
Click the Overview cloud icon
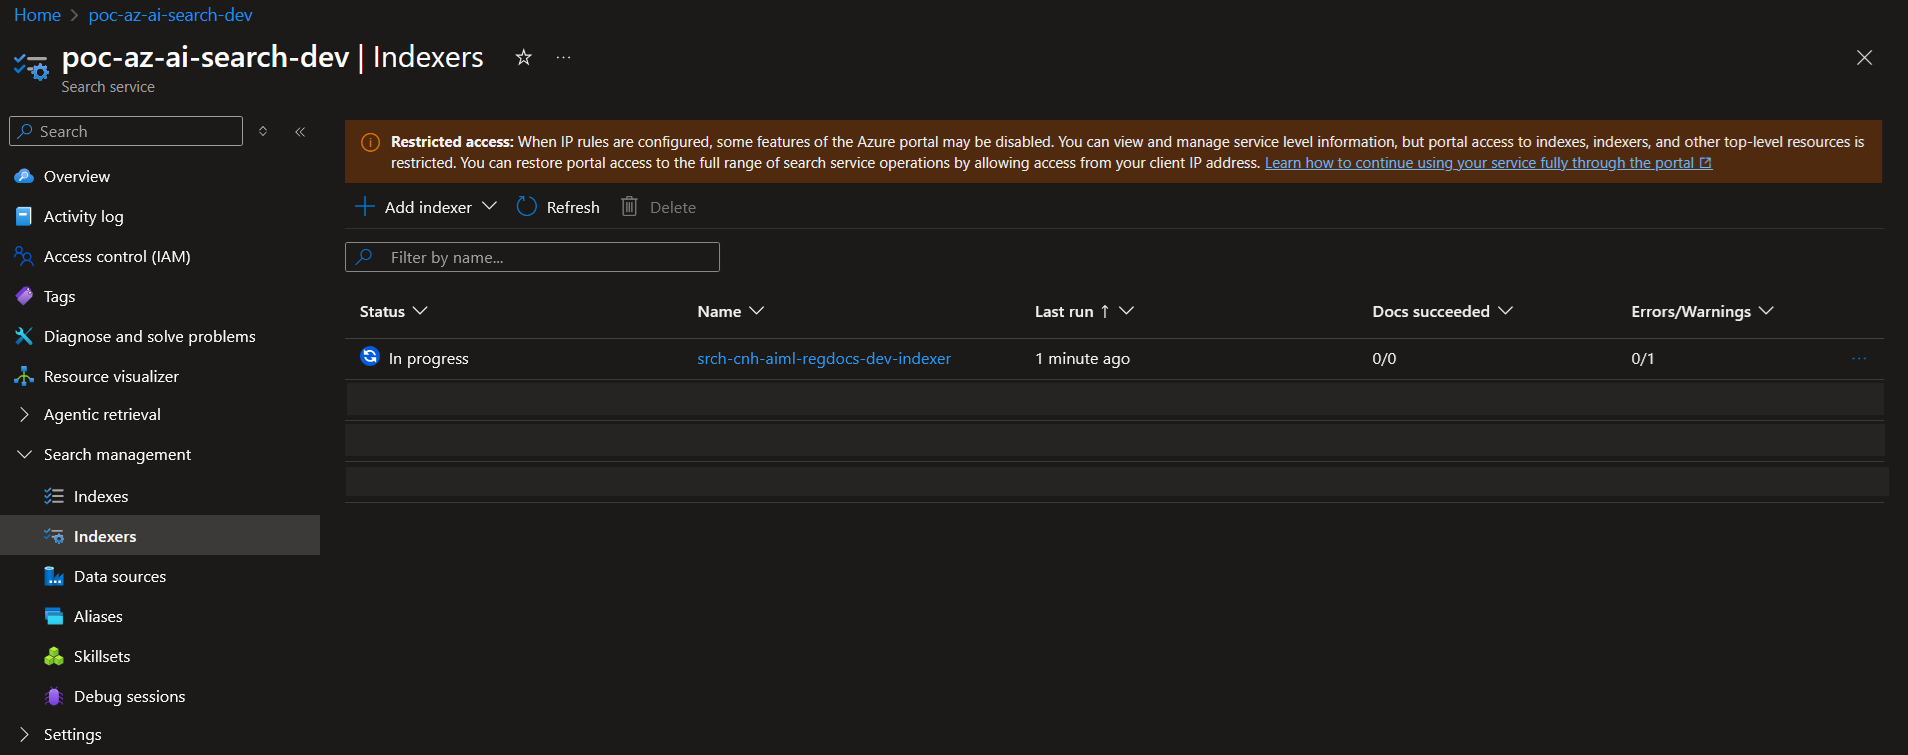click(x=24, y=176)
